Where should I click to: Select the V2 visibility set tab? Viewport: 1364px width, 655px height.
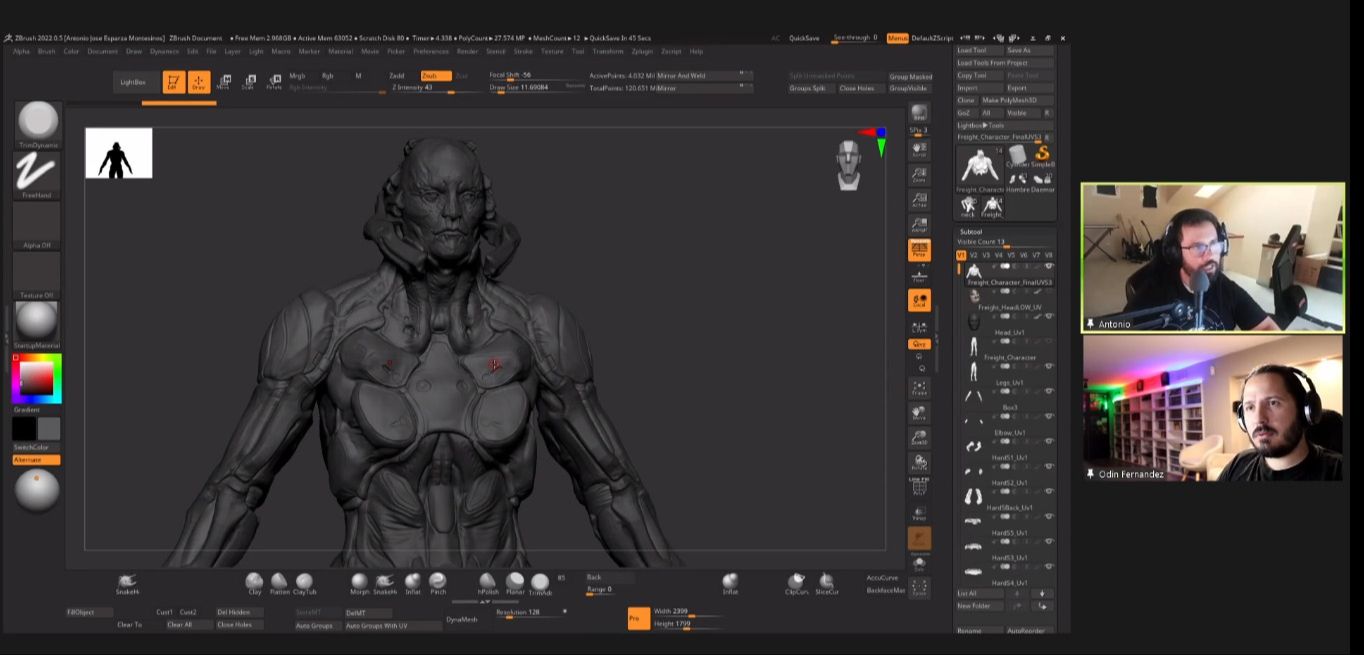[x=973, y=255]
